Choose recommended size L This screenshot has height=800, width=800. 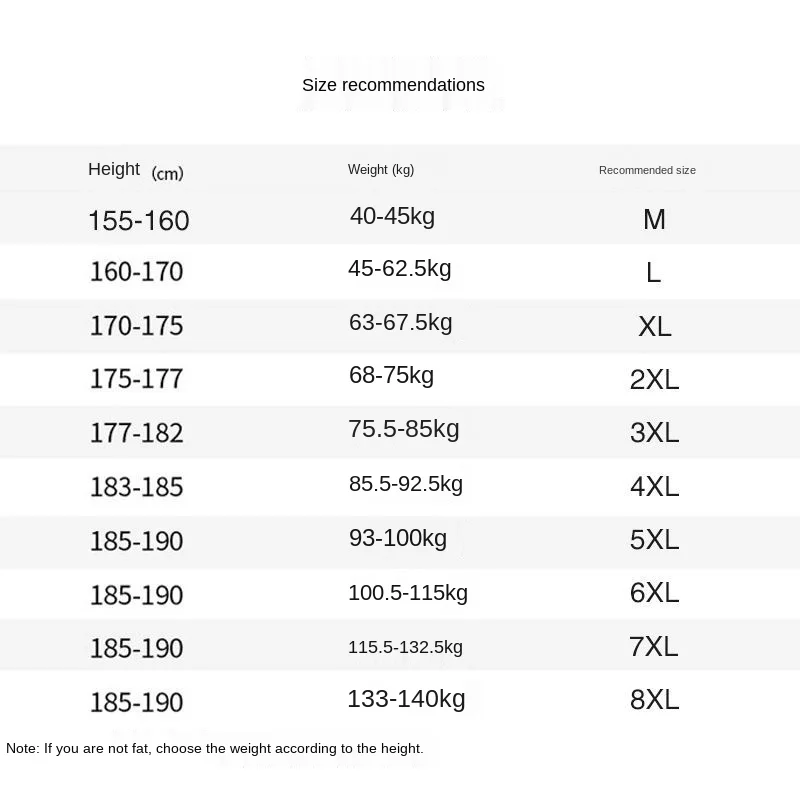(x=653, y=273)
